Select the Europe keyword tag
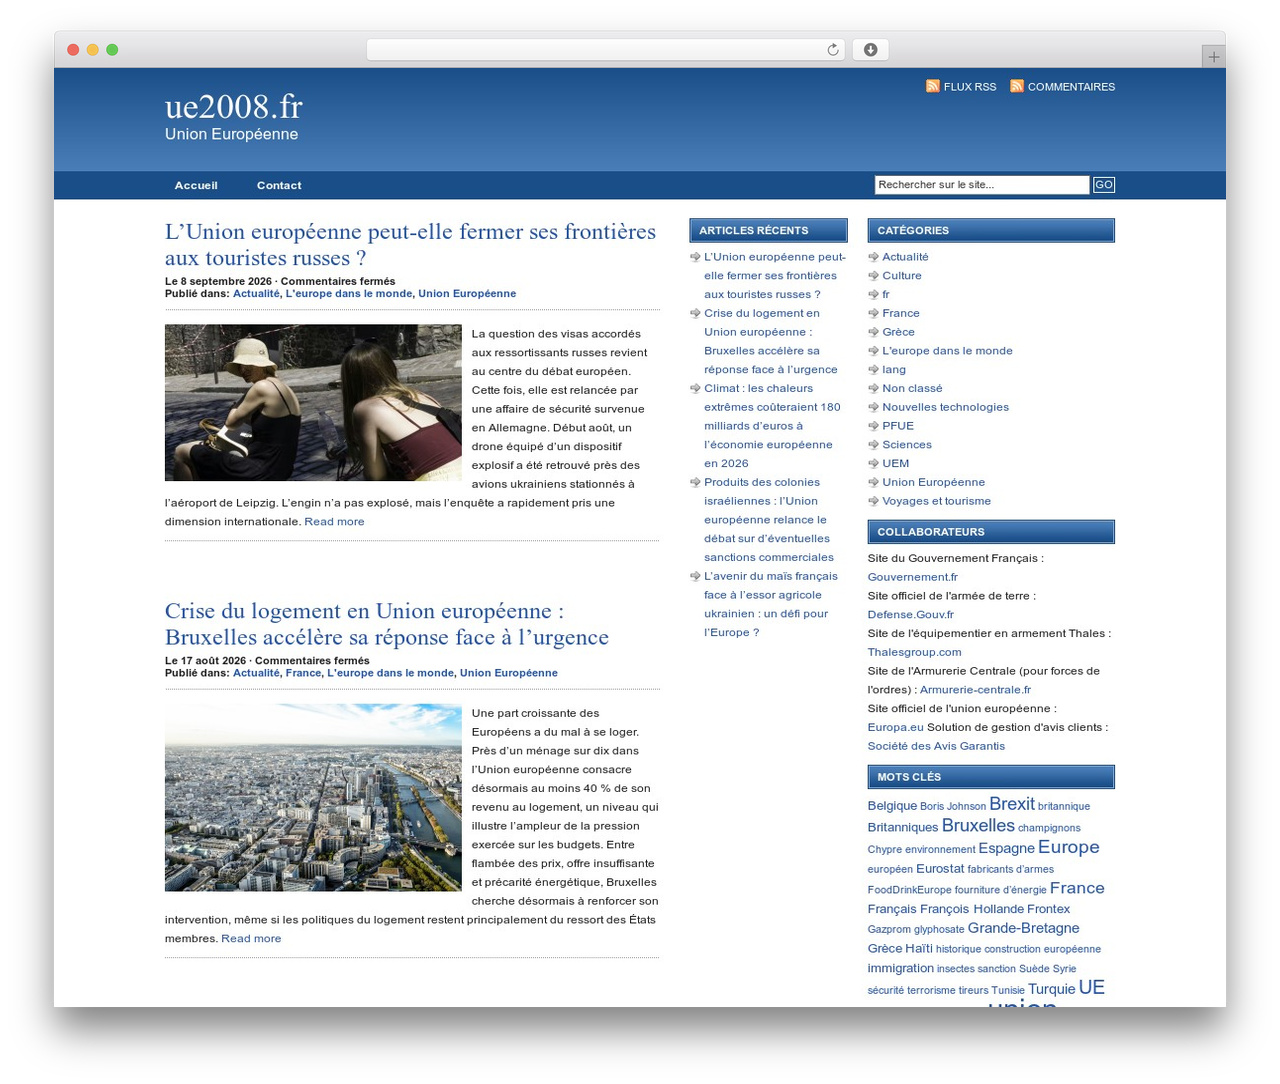The width and height of the screenshot is (1280, 1084). point(1068,847)
